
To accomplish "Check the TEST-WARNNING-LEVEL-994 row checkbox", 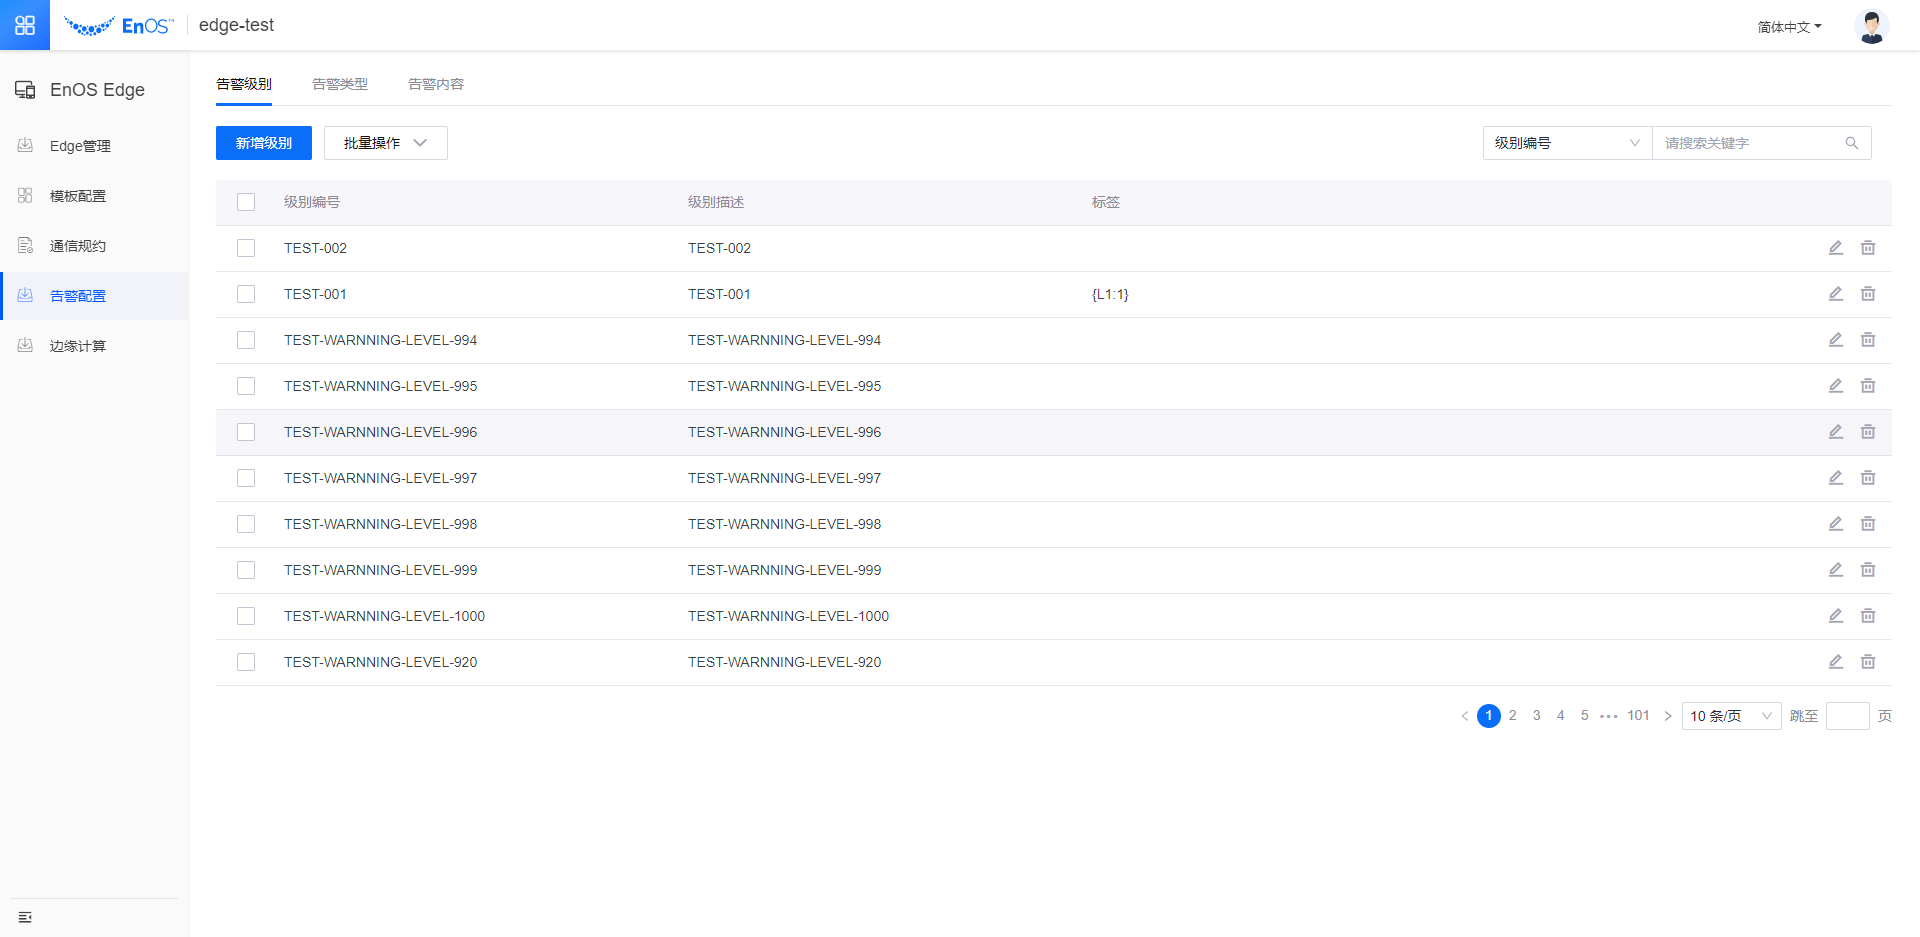I will pos(246,340).
